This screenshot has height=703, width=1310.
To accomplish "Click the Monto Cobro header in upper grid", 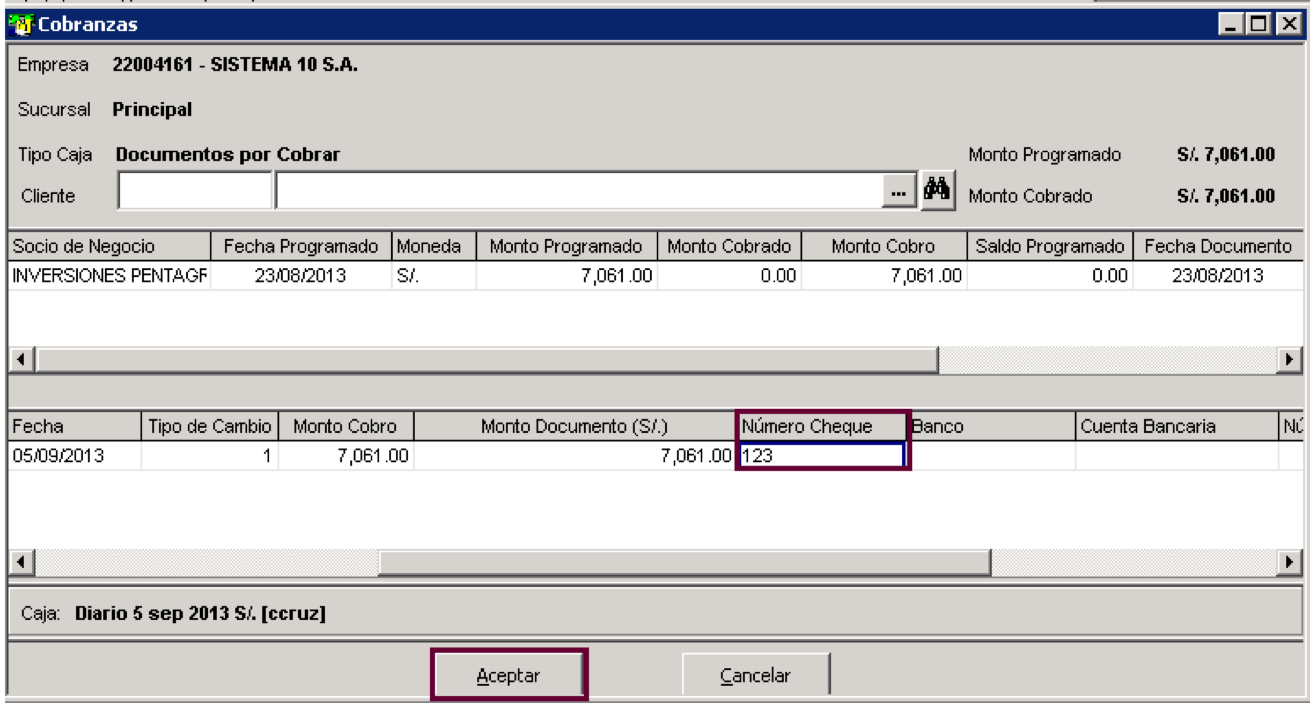I will [x=883, y=246].
